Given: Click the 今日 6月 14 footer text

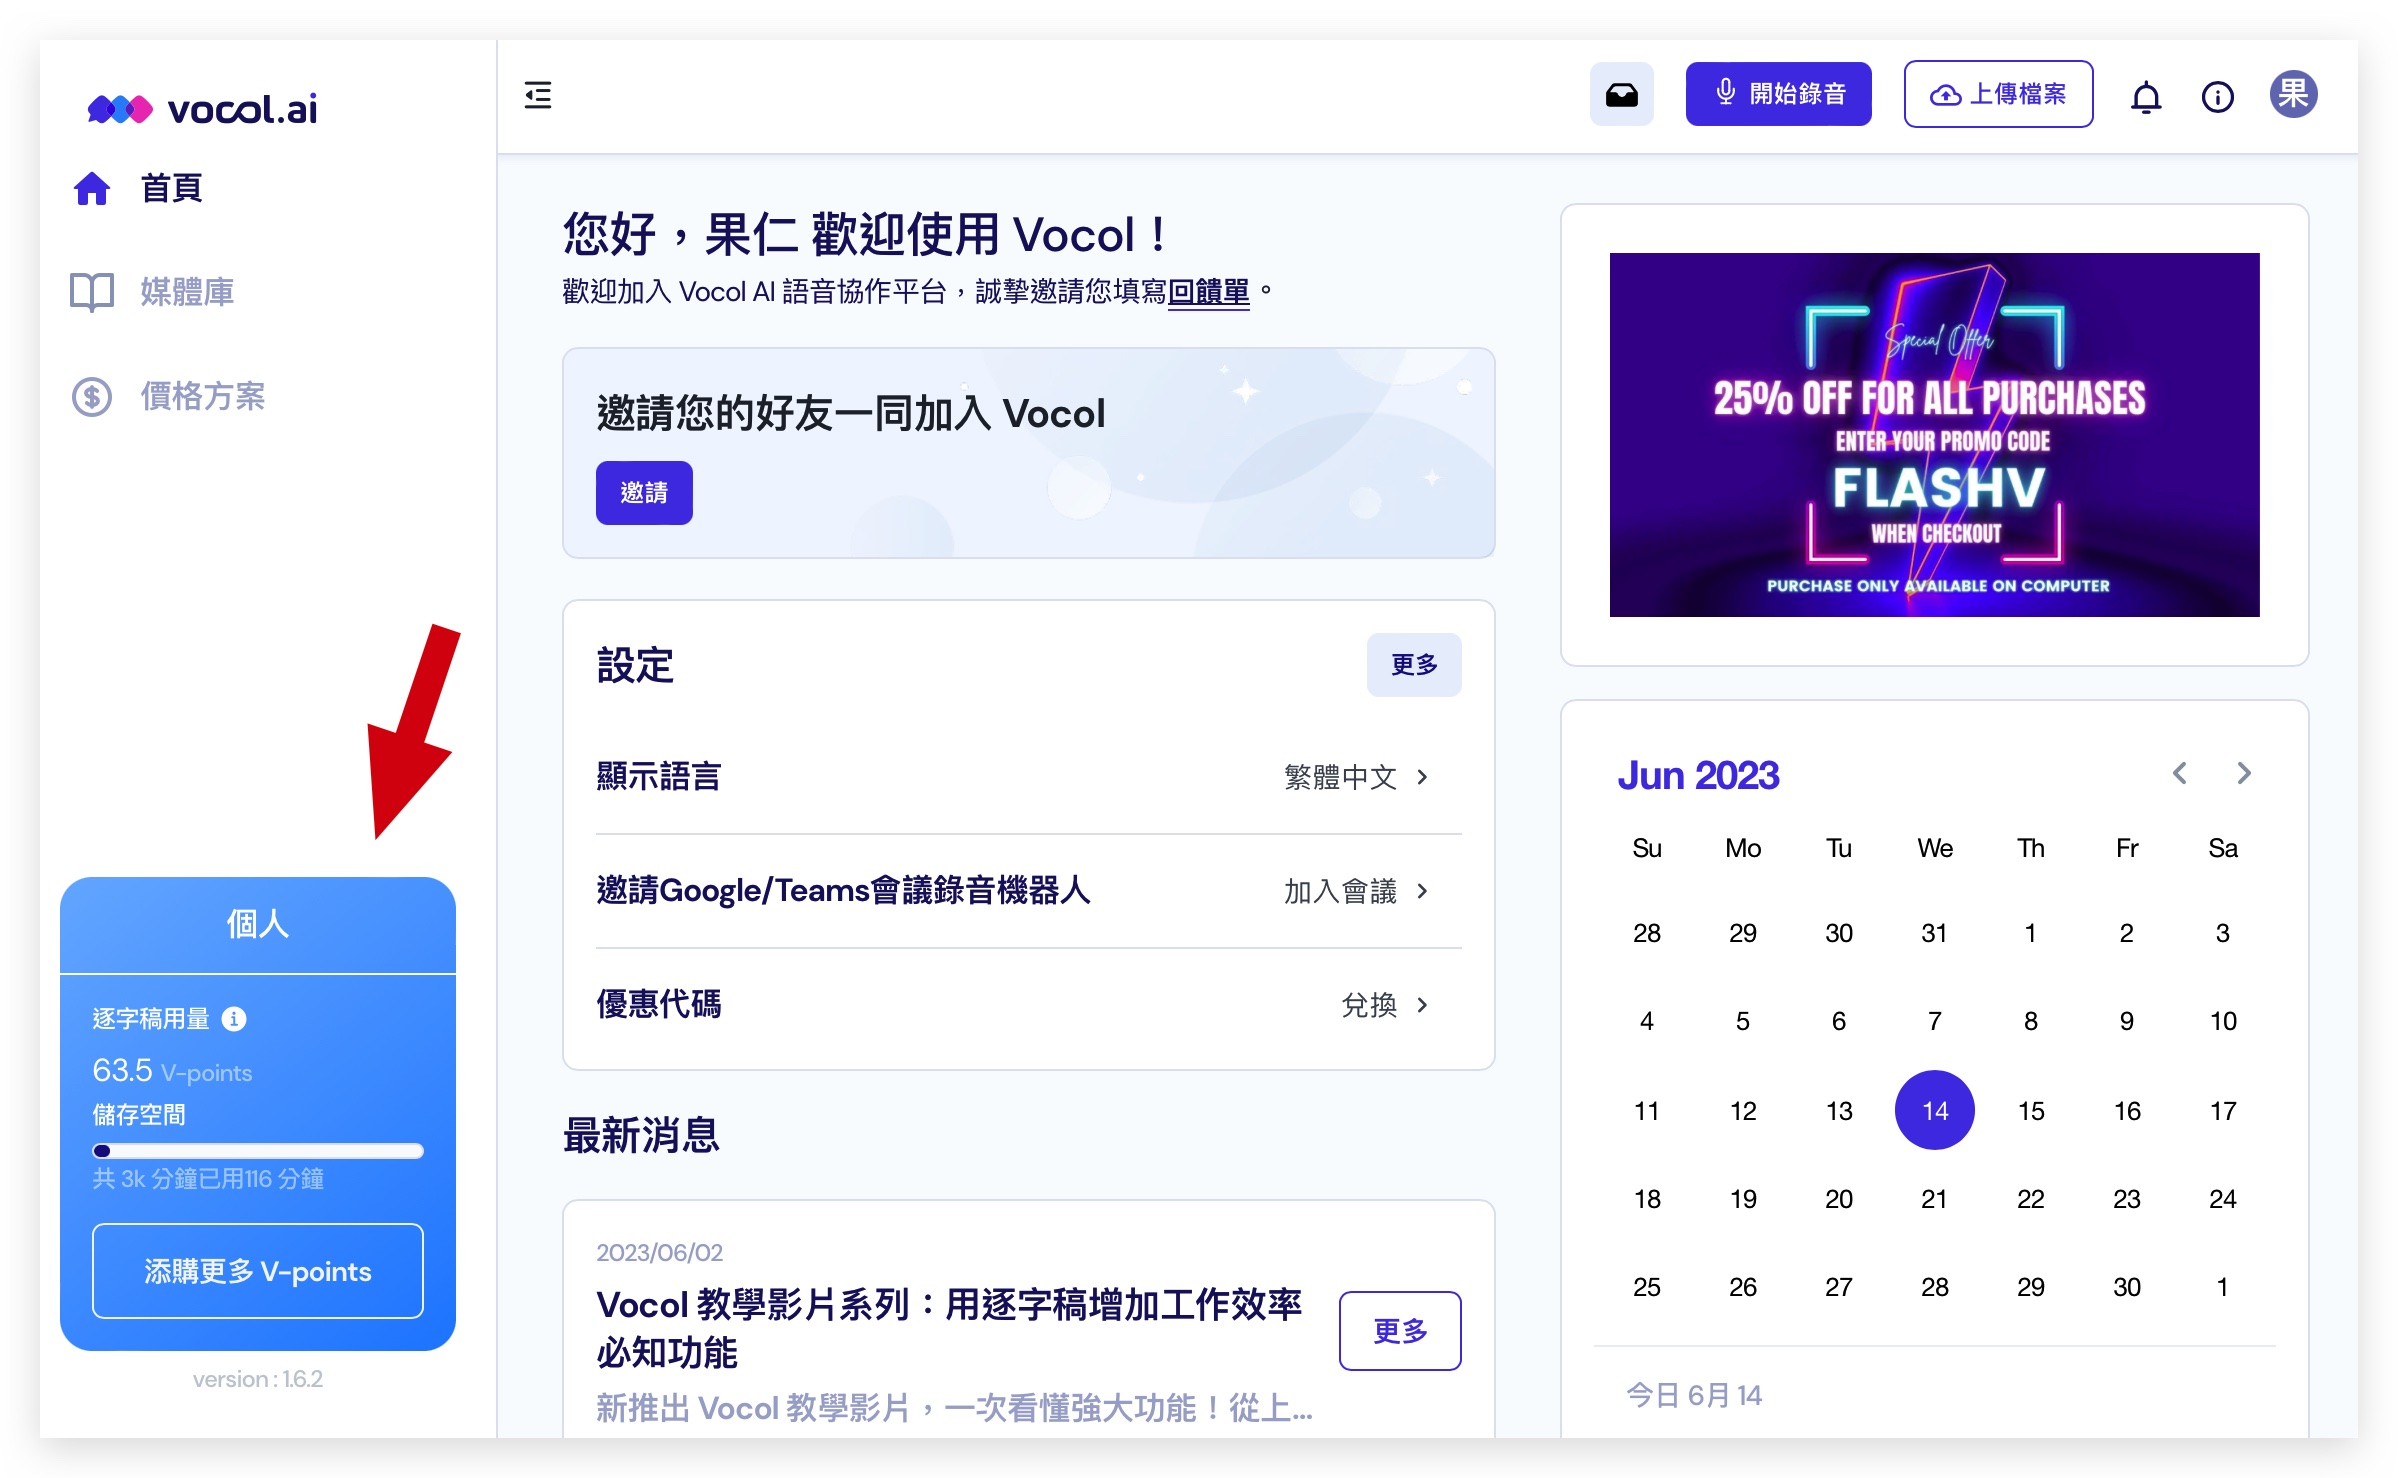Looking at the screenshot, I should pos(1694,1395).
